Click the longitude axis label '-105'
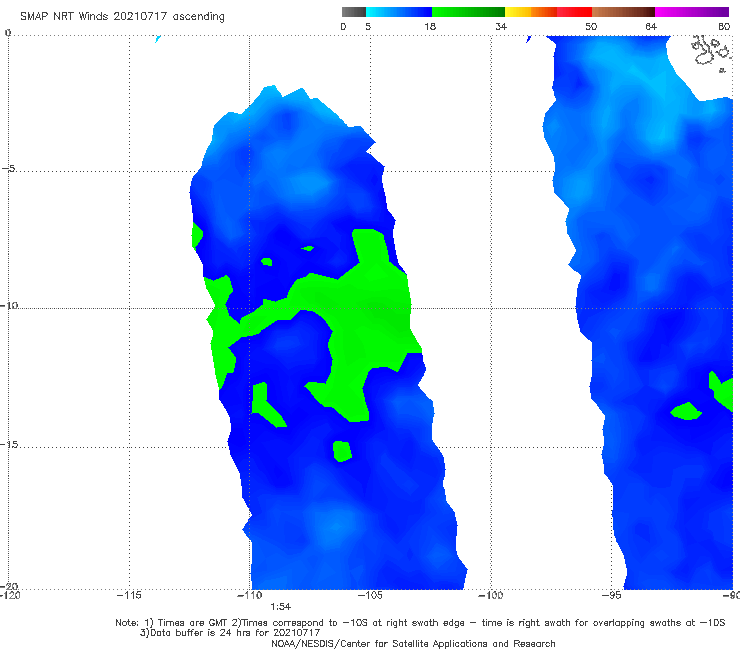 [370, 595]
